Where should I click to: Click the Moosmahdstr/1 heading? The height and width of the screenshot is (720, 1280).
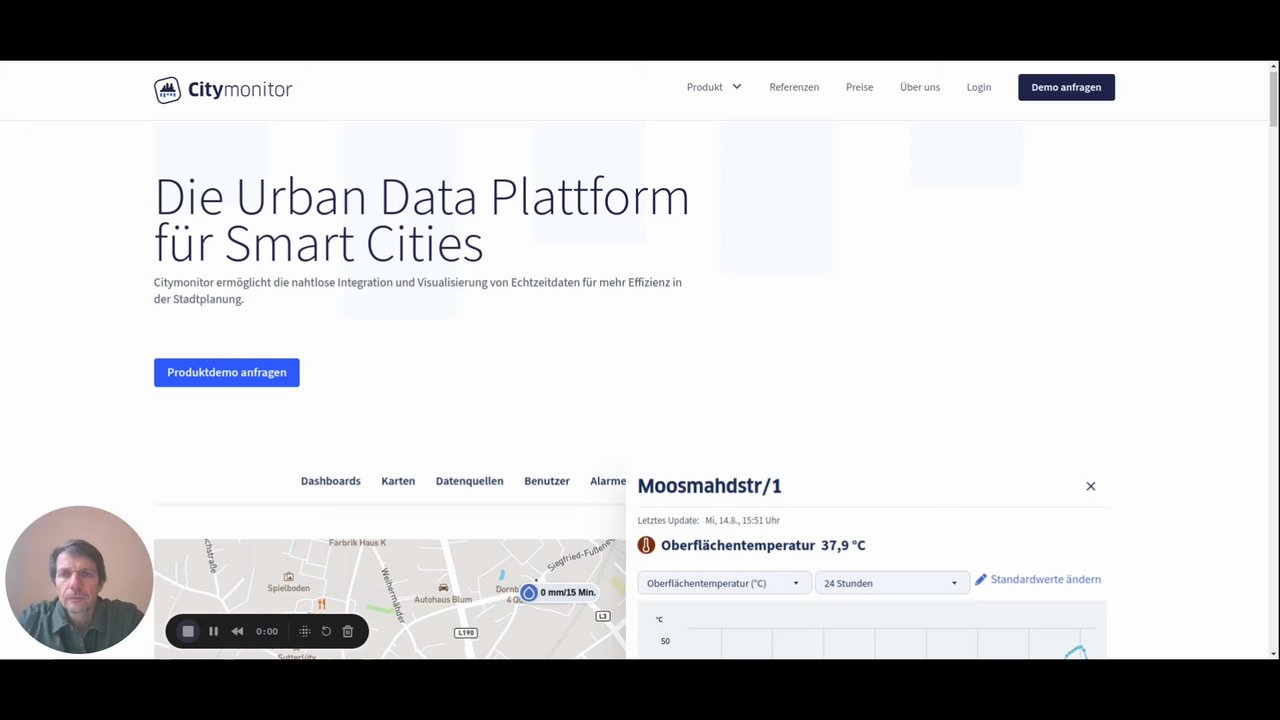(x=709, y=486)
